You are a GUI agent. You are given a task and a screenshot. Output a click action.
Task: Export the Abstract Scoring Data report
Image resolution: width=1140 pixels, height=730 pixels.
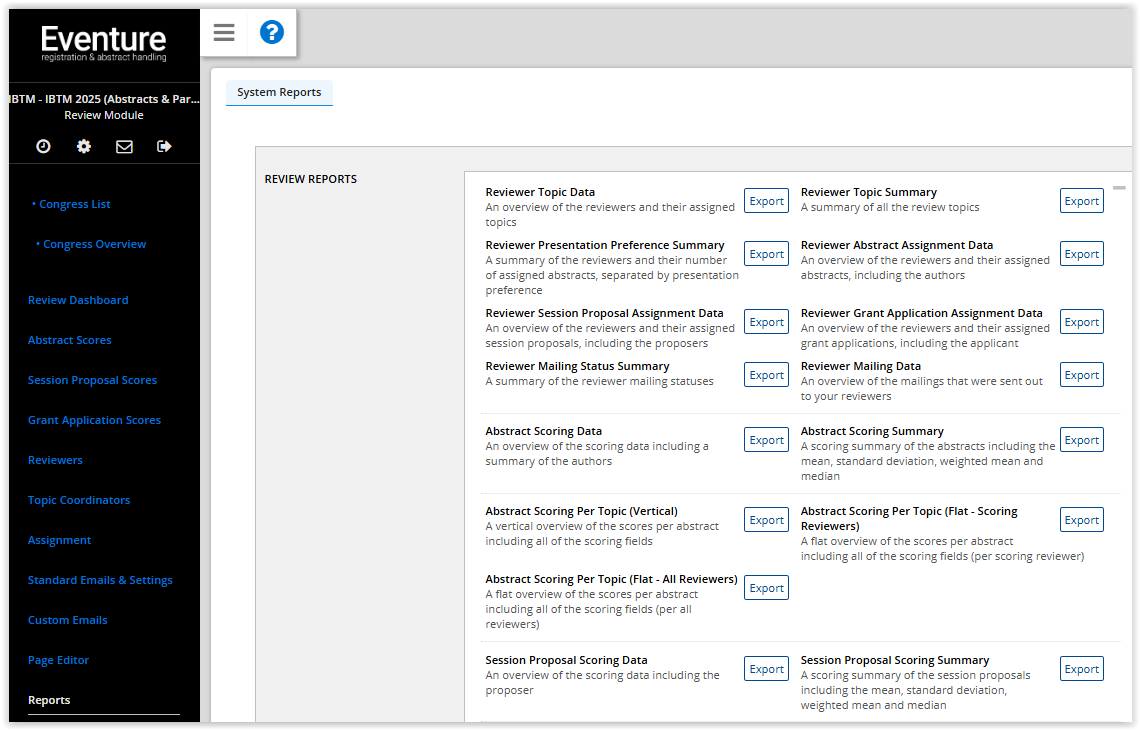click(766, 439)
